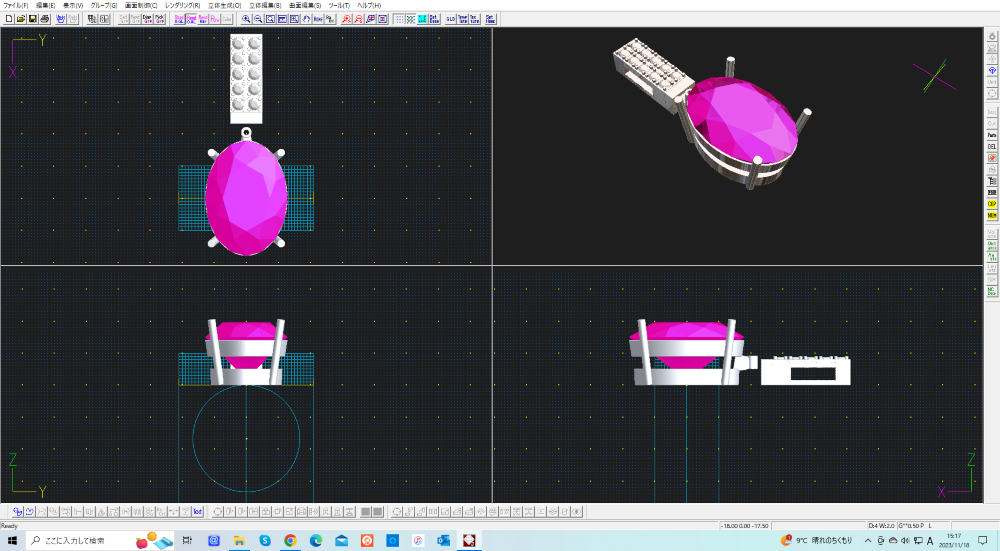Toggle the IME input mode A indicator
1000x551 pixels.
click(930, 541)
